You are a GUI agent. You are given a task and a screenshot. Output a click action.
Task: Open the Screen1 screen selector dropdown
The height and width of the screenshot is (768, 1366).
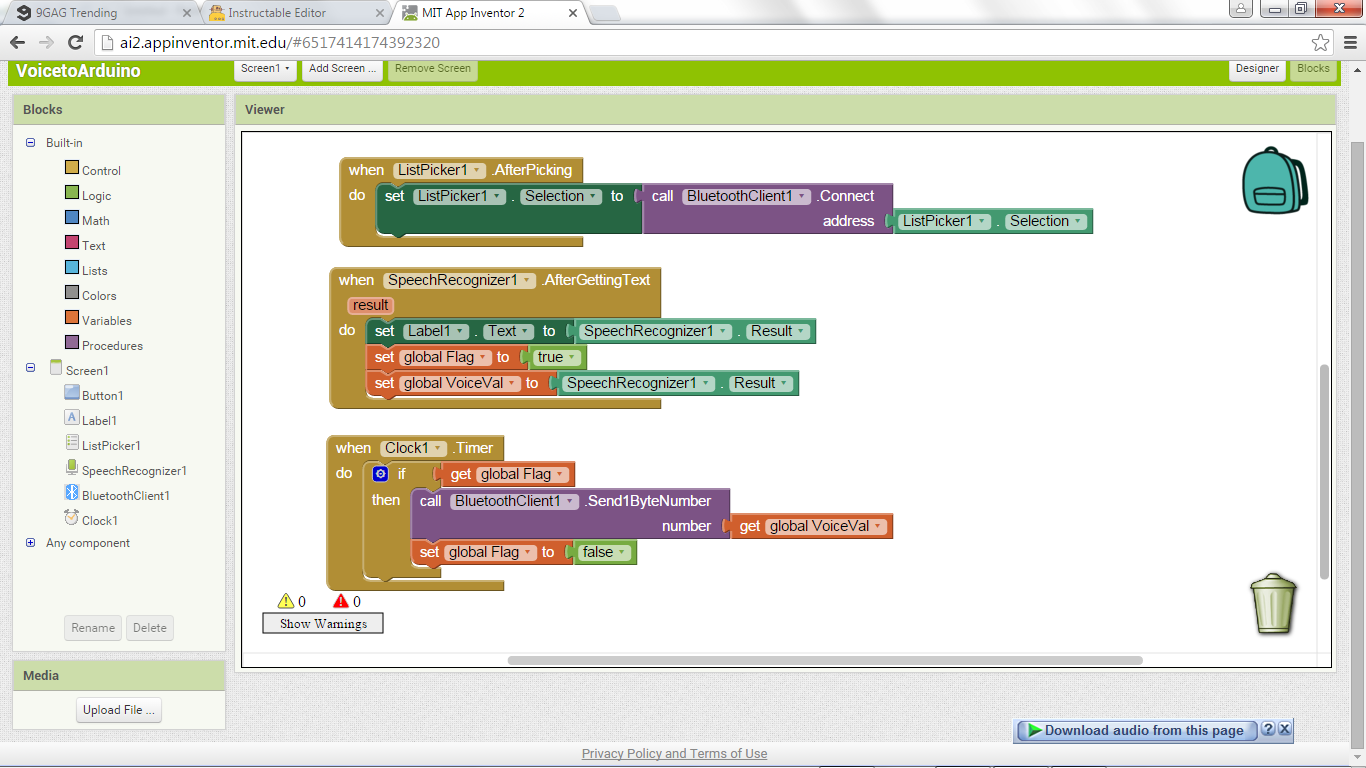click(x=265, y=69)
